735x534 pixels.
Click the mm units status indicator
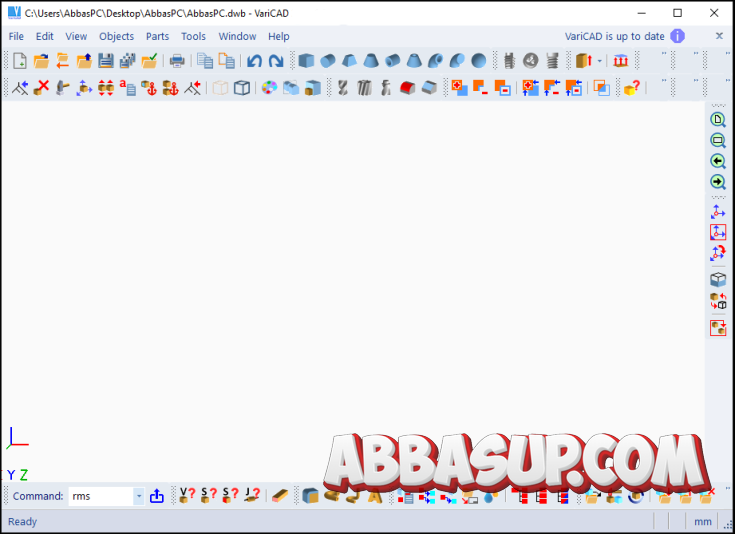click(703, 521)
